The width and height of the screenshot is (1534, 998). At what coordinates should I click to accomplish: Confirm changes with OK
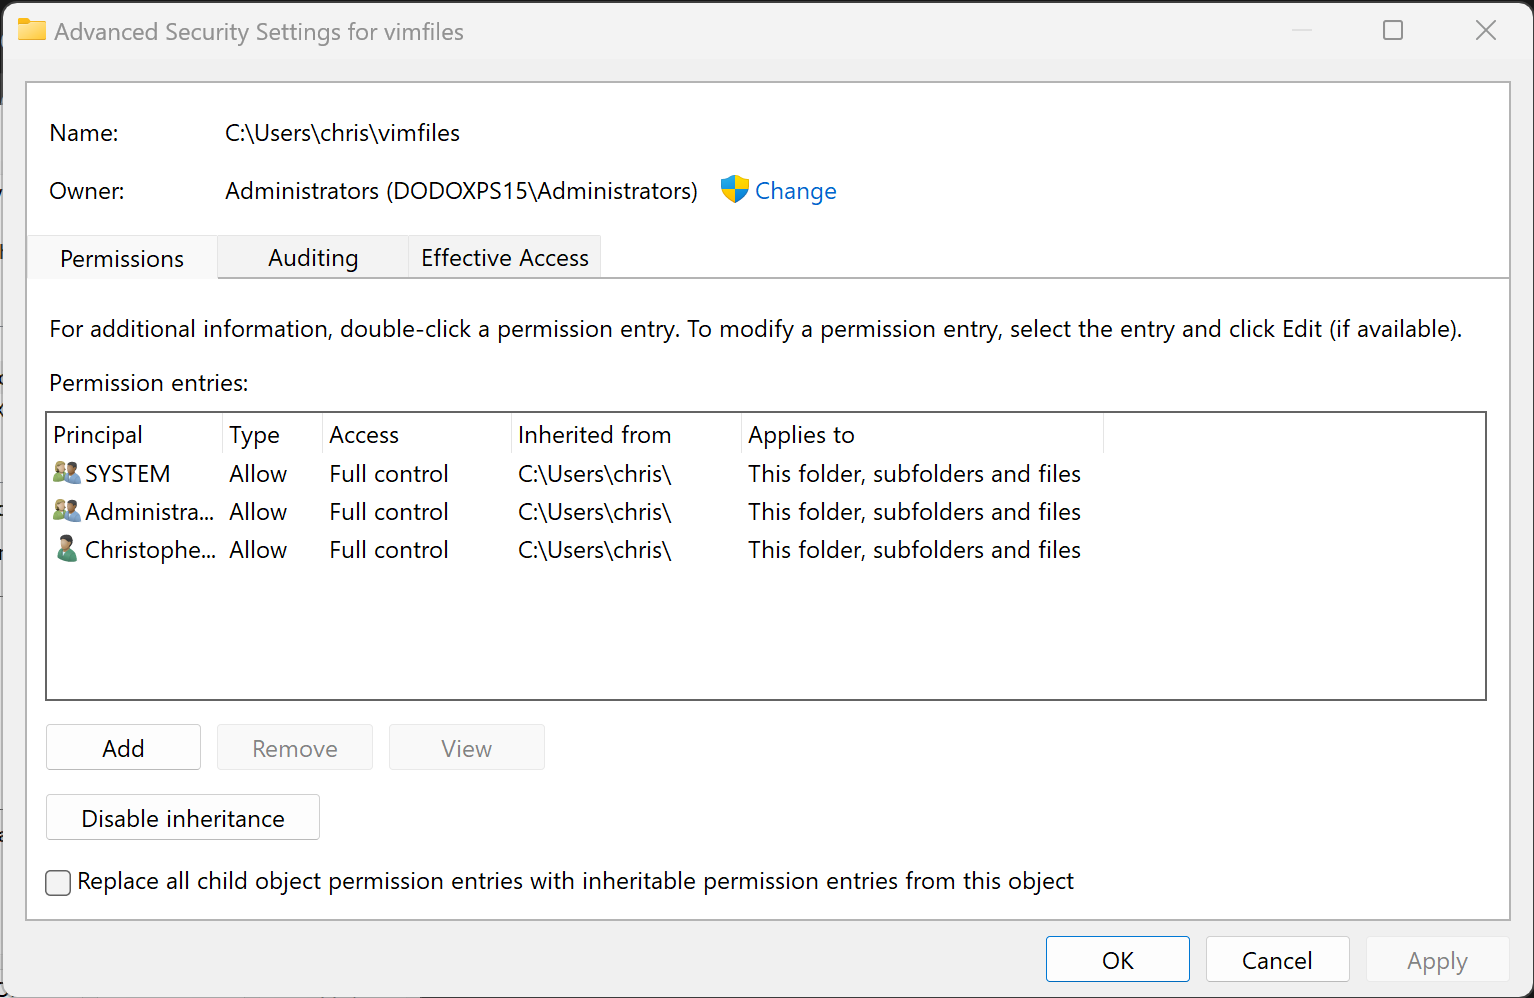(x=1117, y=959)
